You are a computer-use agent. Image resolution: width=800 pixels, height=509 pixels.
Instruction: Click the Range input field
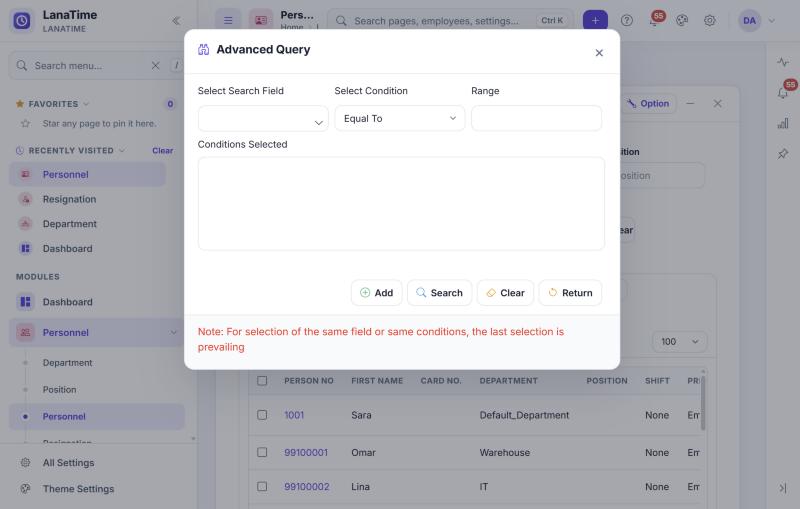pos(536,118)
